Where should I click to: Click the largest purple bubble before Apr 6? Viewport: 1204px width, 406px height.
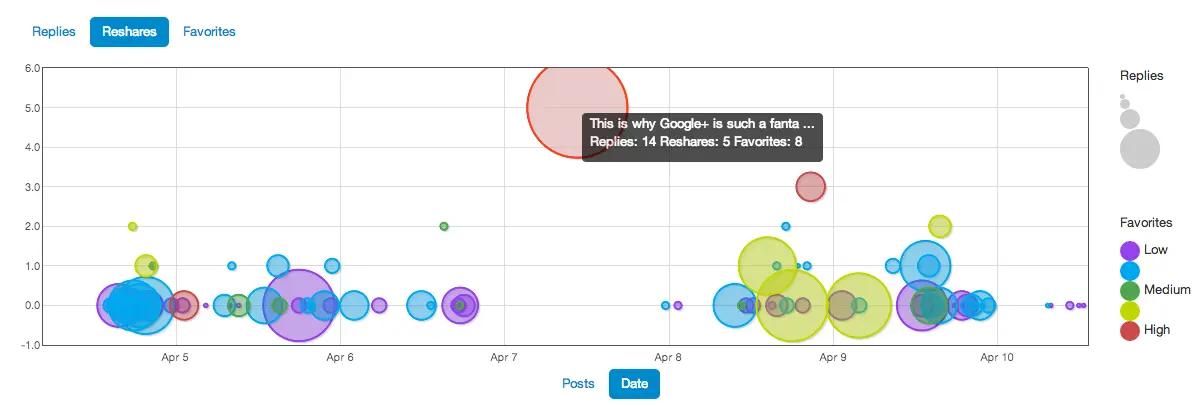coord(298,305)
